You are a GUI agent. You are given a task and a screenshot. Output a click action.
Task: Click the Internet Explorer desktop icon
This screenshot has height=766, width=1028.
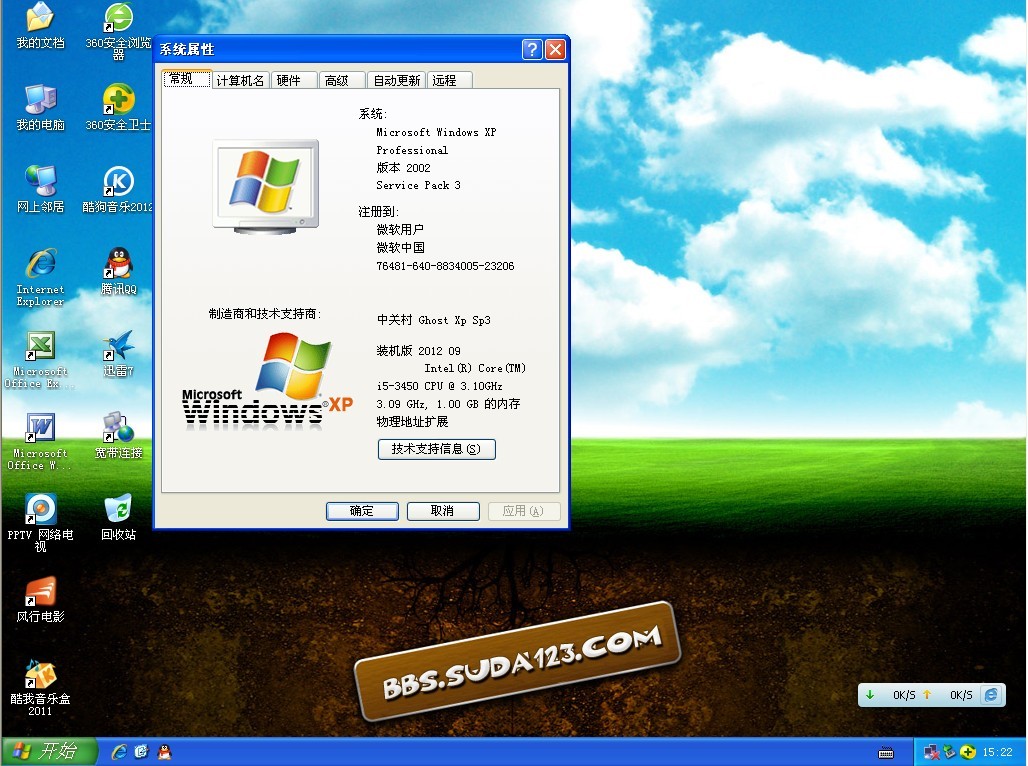click(40, 277)
